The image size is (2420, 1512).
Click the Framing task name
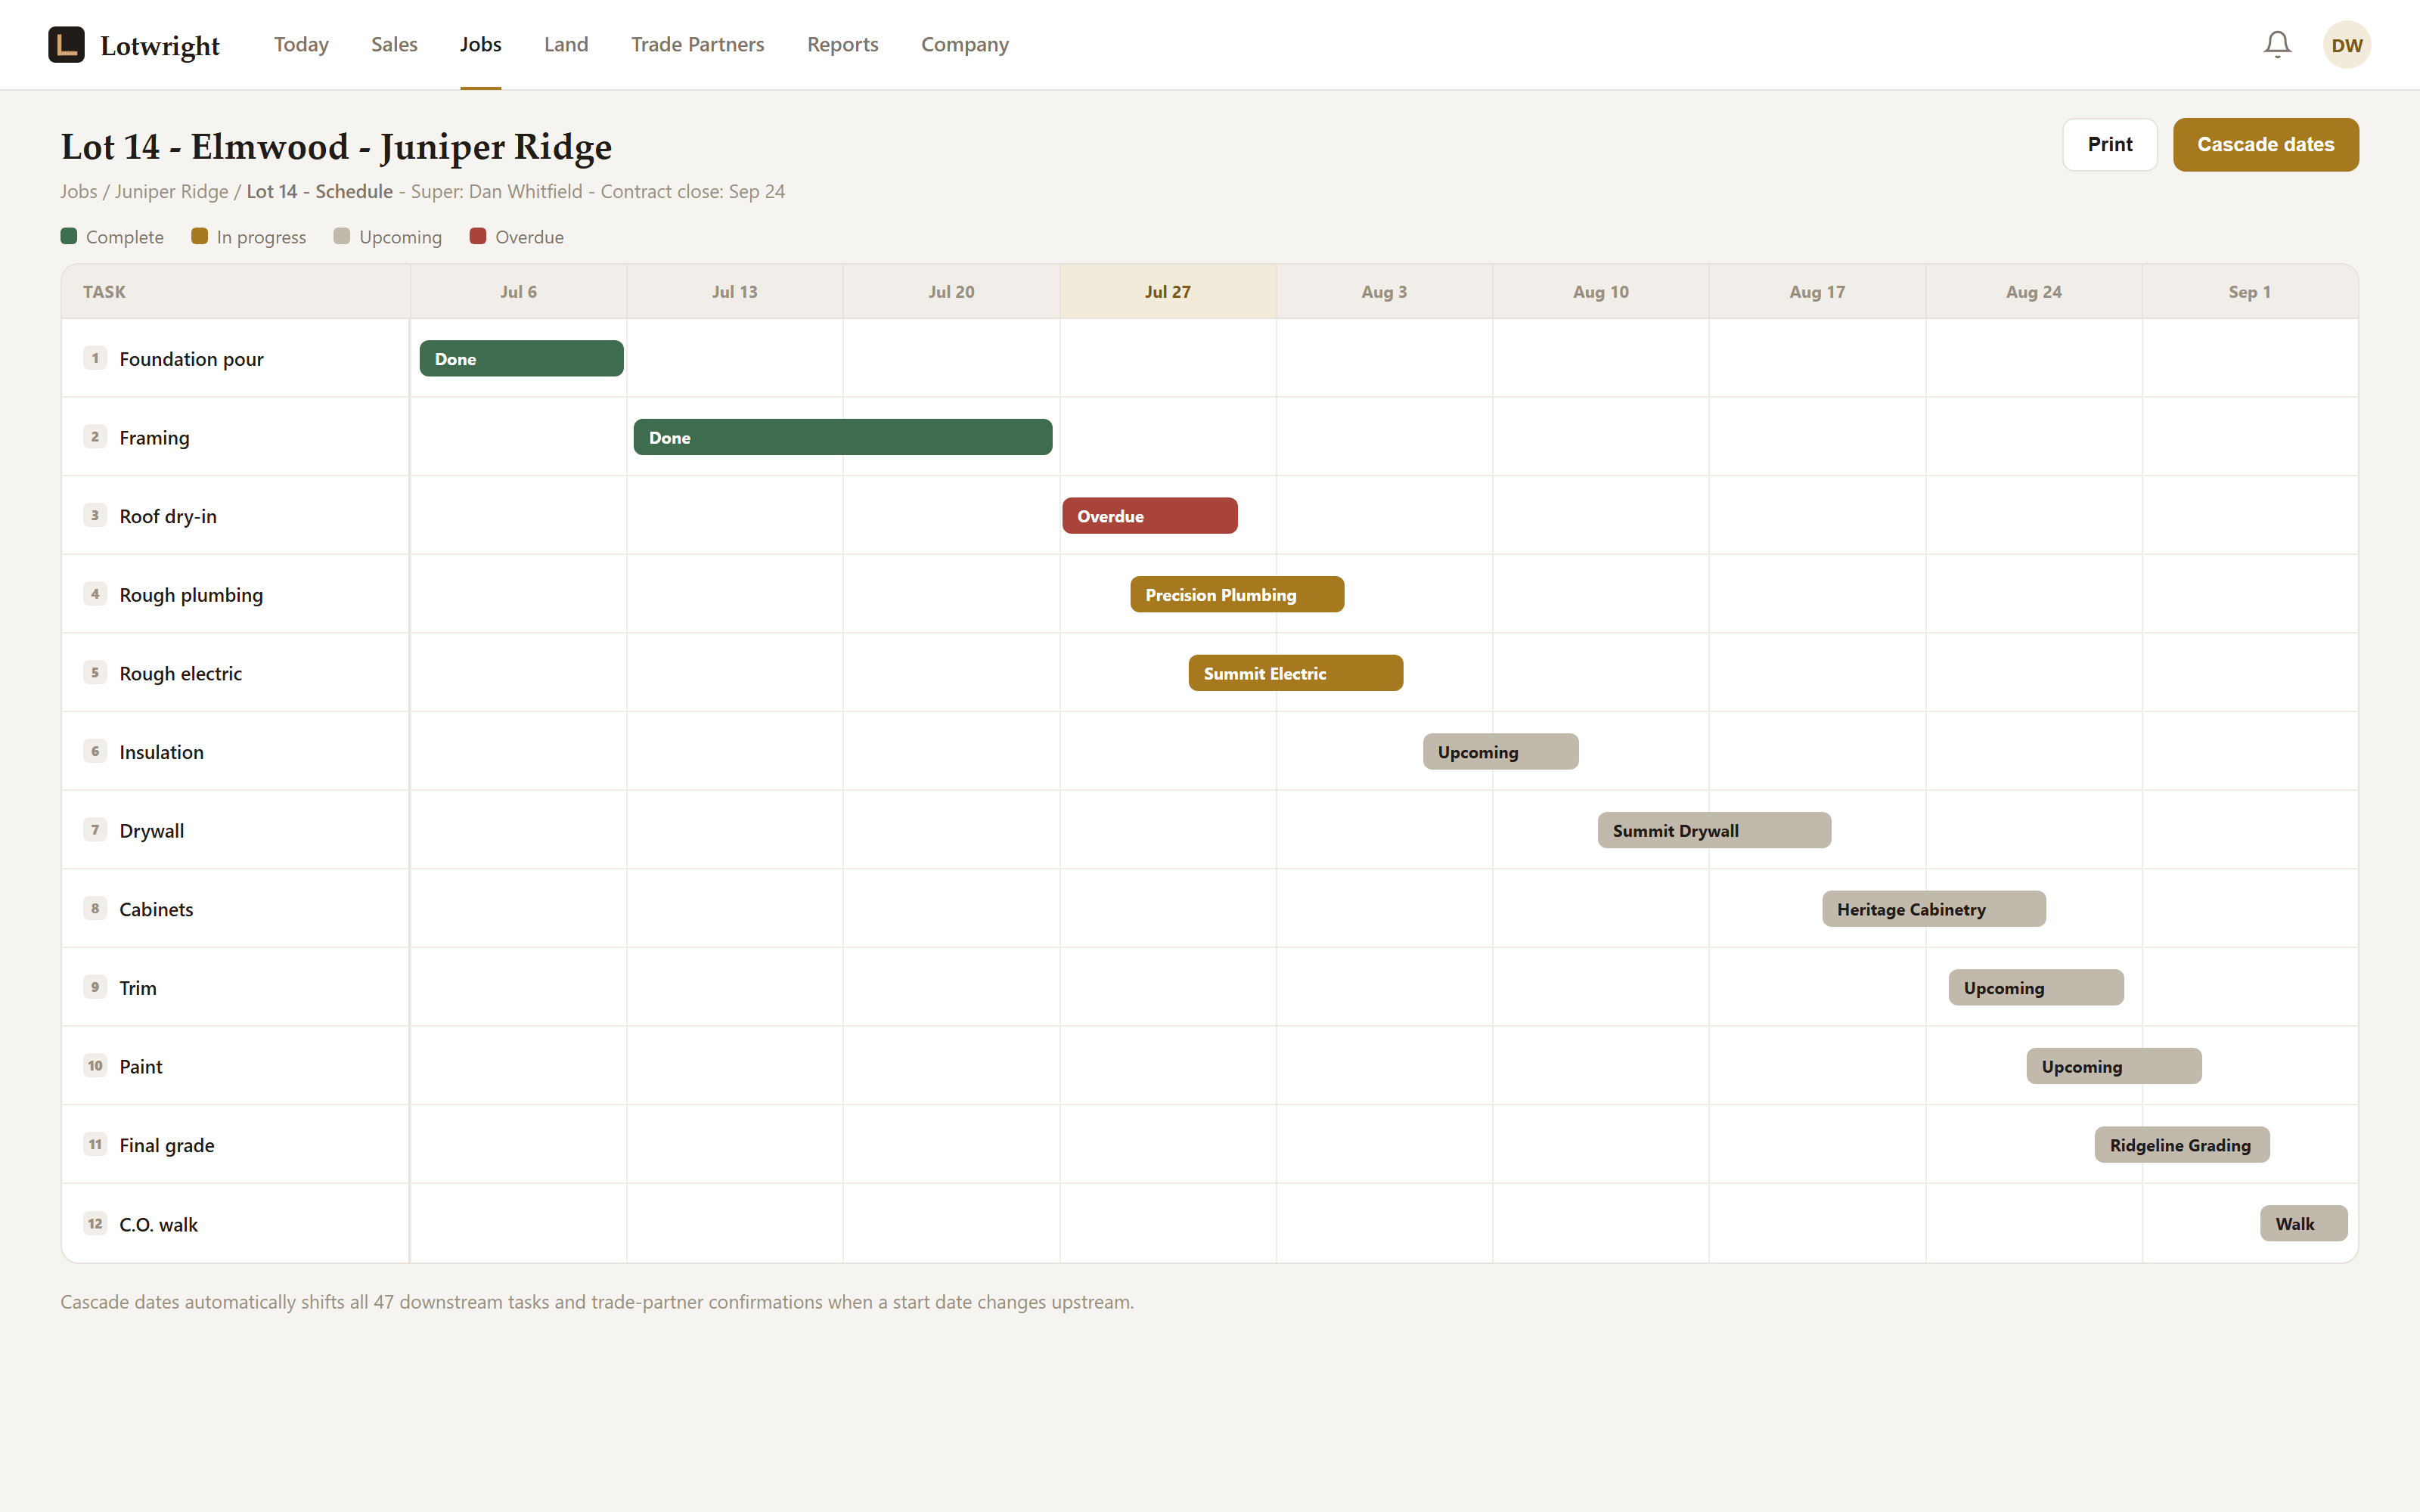154,437
